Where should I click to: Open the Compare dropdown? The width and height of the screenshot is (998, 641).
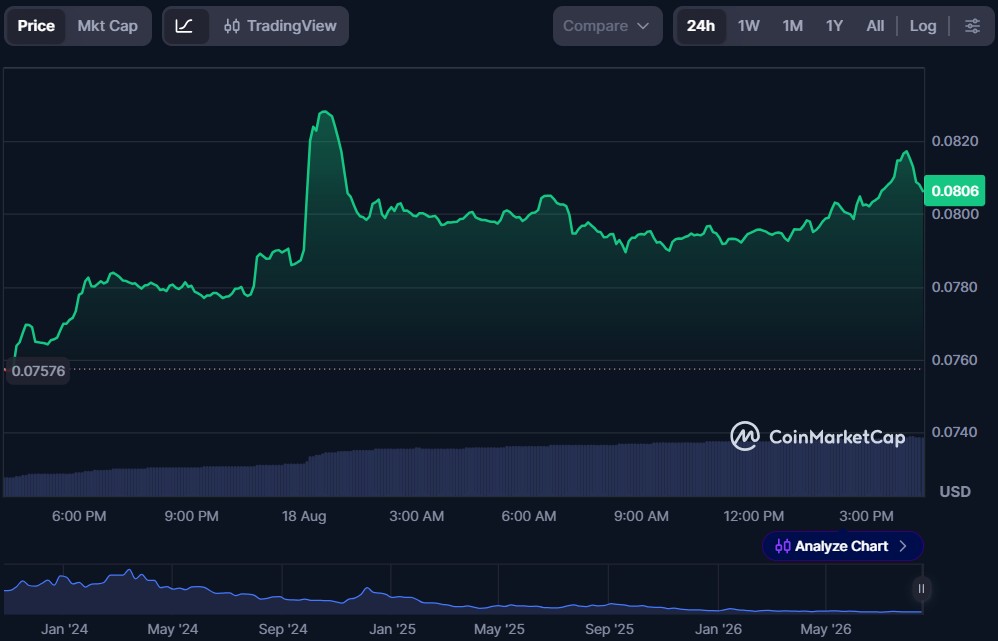(x=607, y=26)
